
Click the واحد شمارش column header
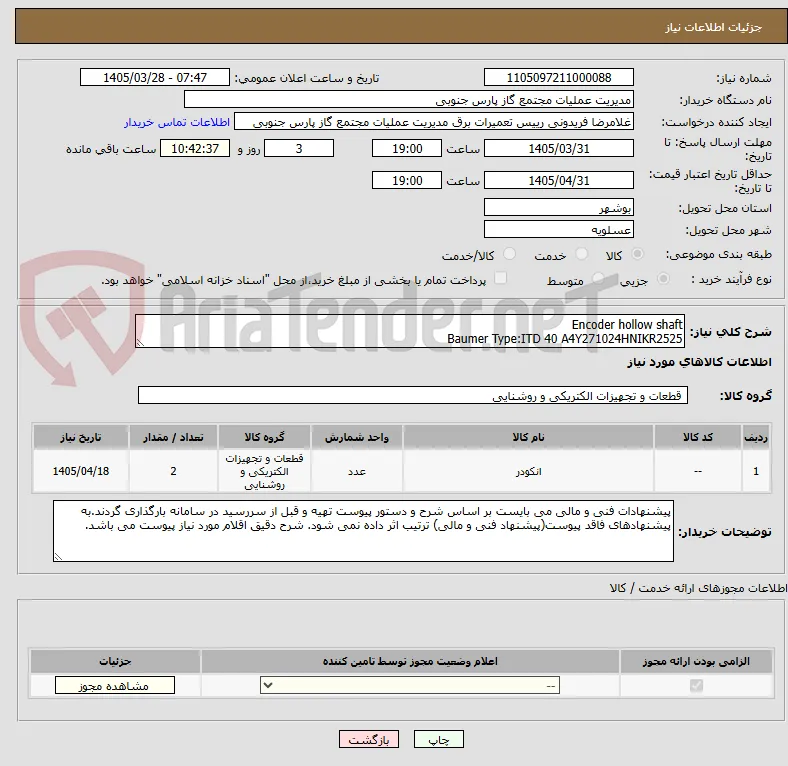pyautogui.click(x=356, y=437)
